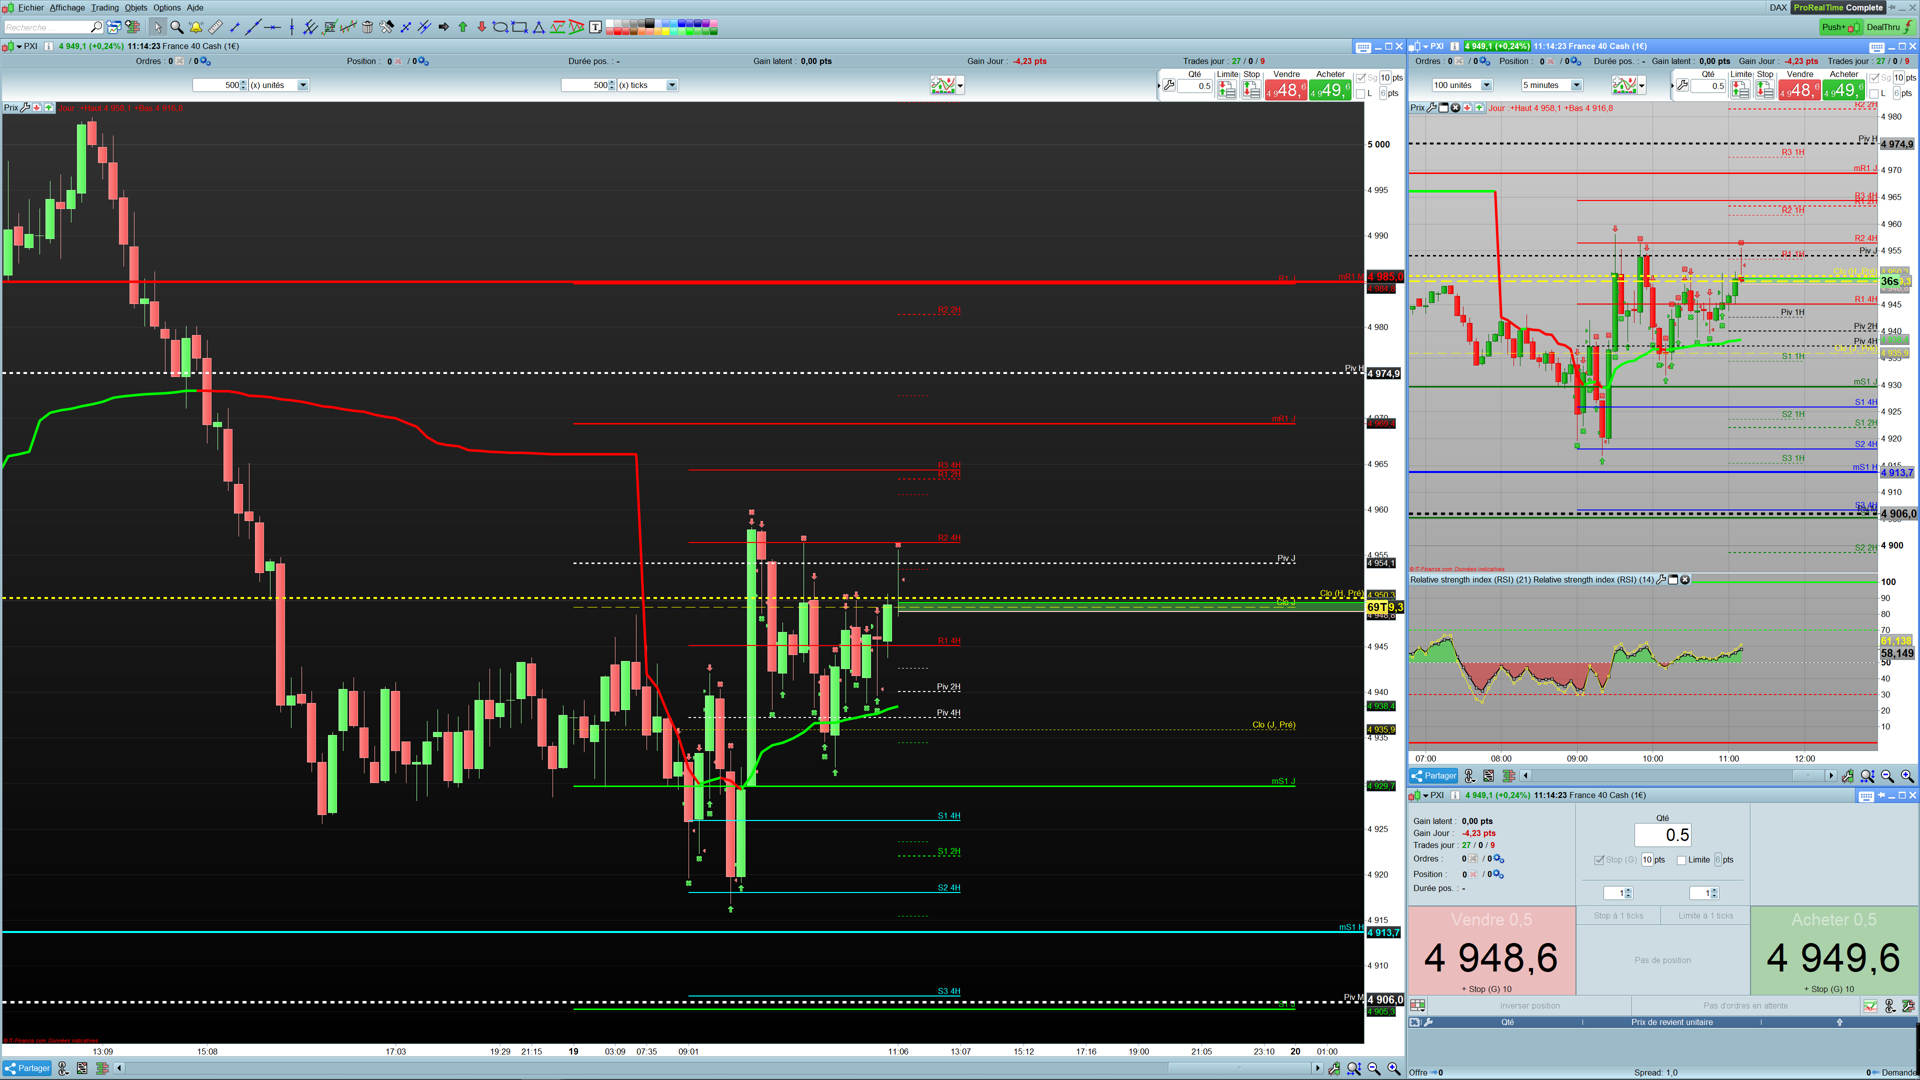
Task: Click the green up arrow drawing tool
Action: point(463,27)
